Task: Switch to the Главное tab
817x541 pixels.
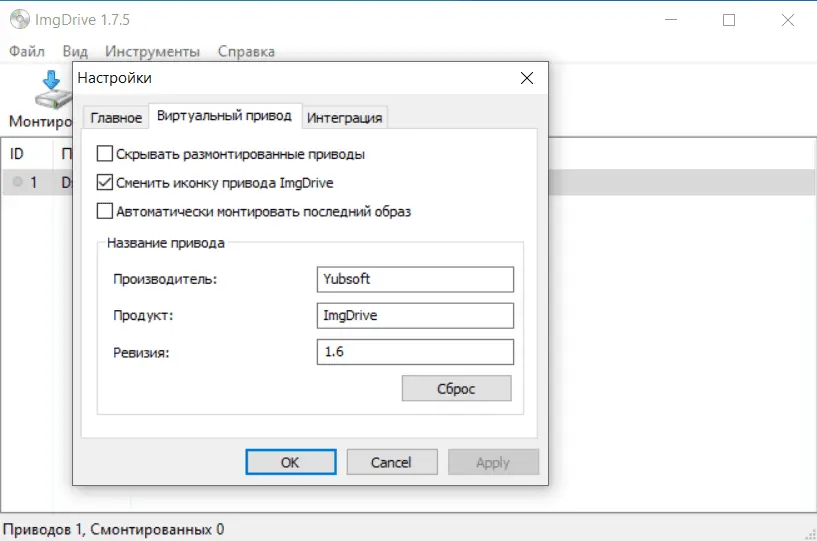Action: pos(116,118)
